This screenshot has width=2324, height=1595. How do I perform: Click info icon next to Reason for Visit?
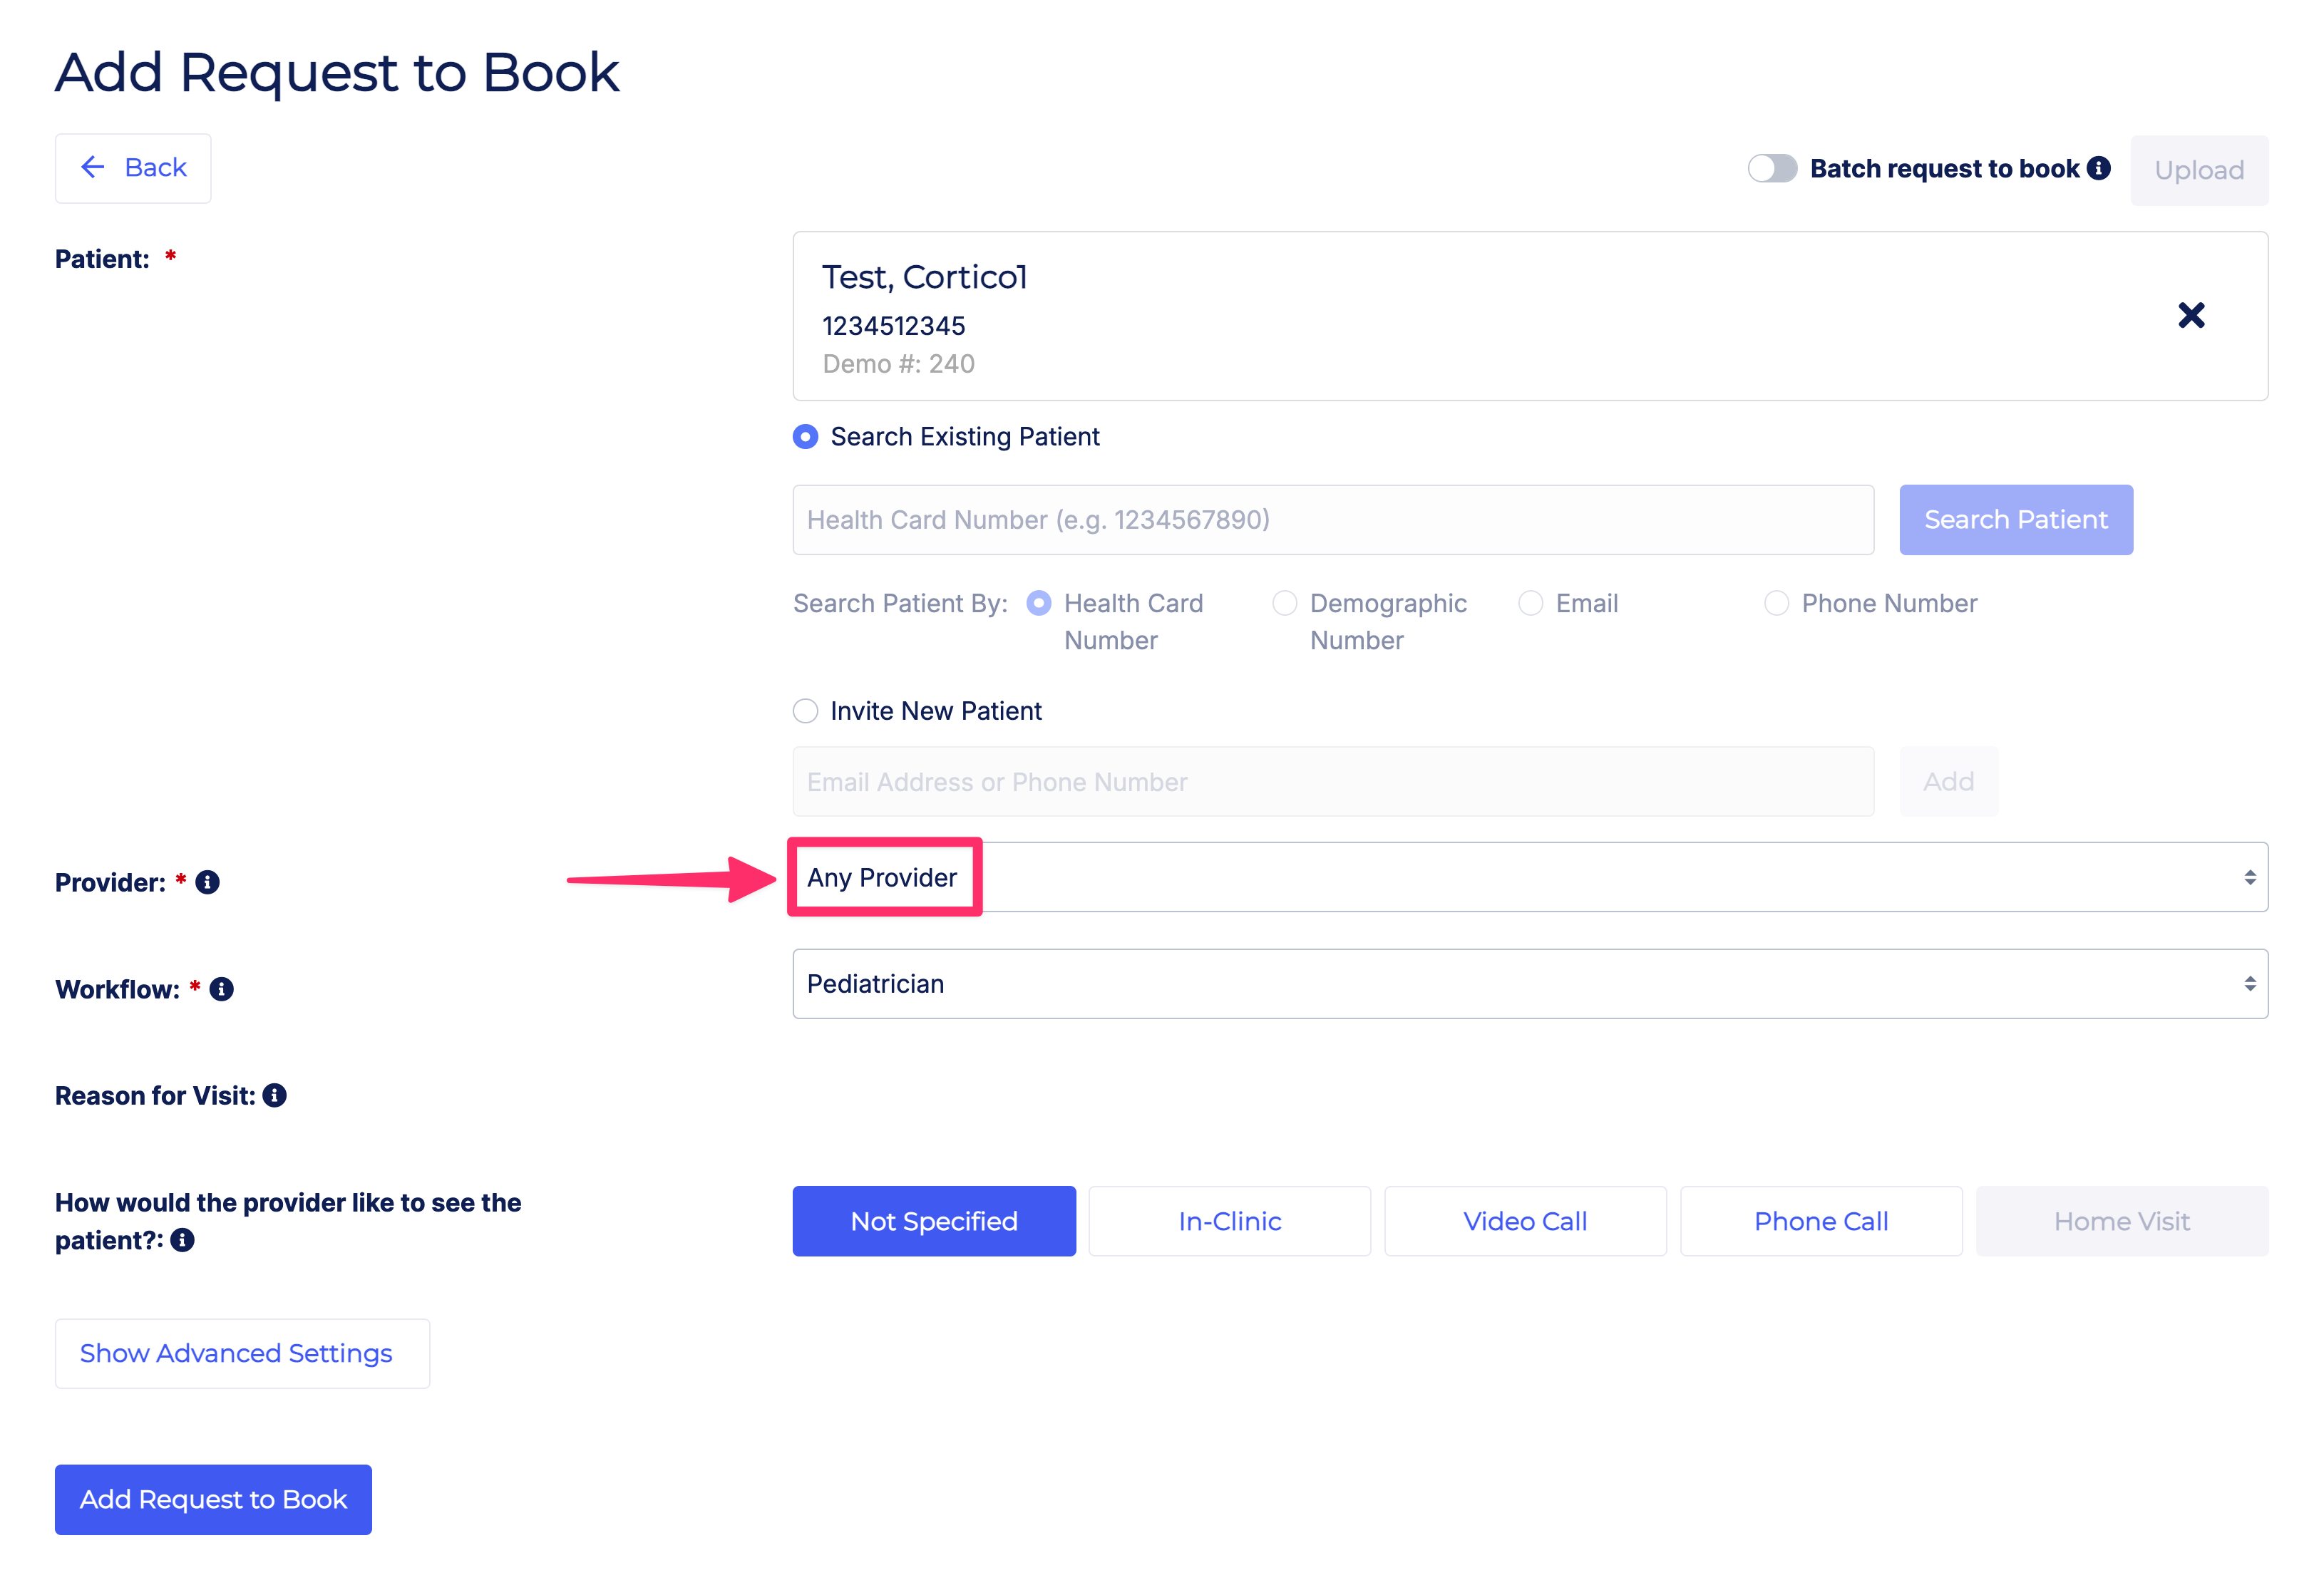[275, 1096]
